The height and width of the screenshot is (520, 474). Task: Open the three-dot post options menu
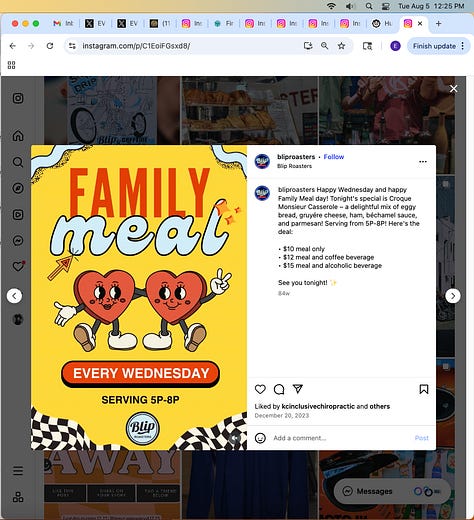pyautogui.click(x=423, y=162)
